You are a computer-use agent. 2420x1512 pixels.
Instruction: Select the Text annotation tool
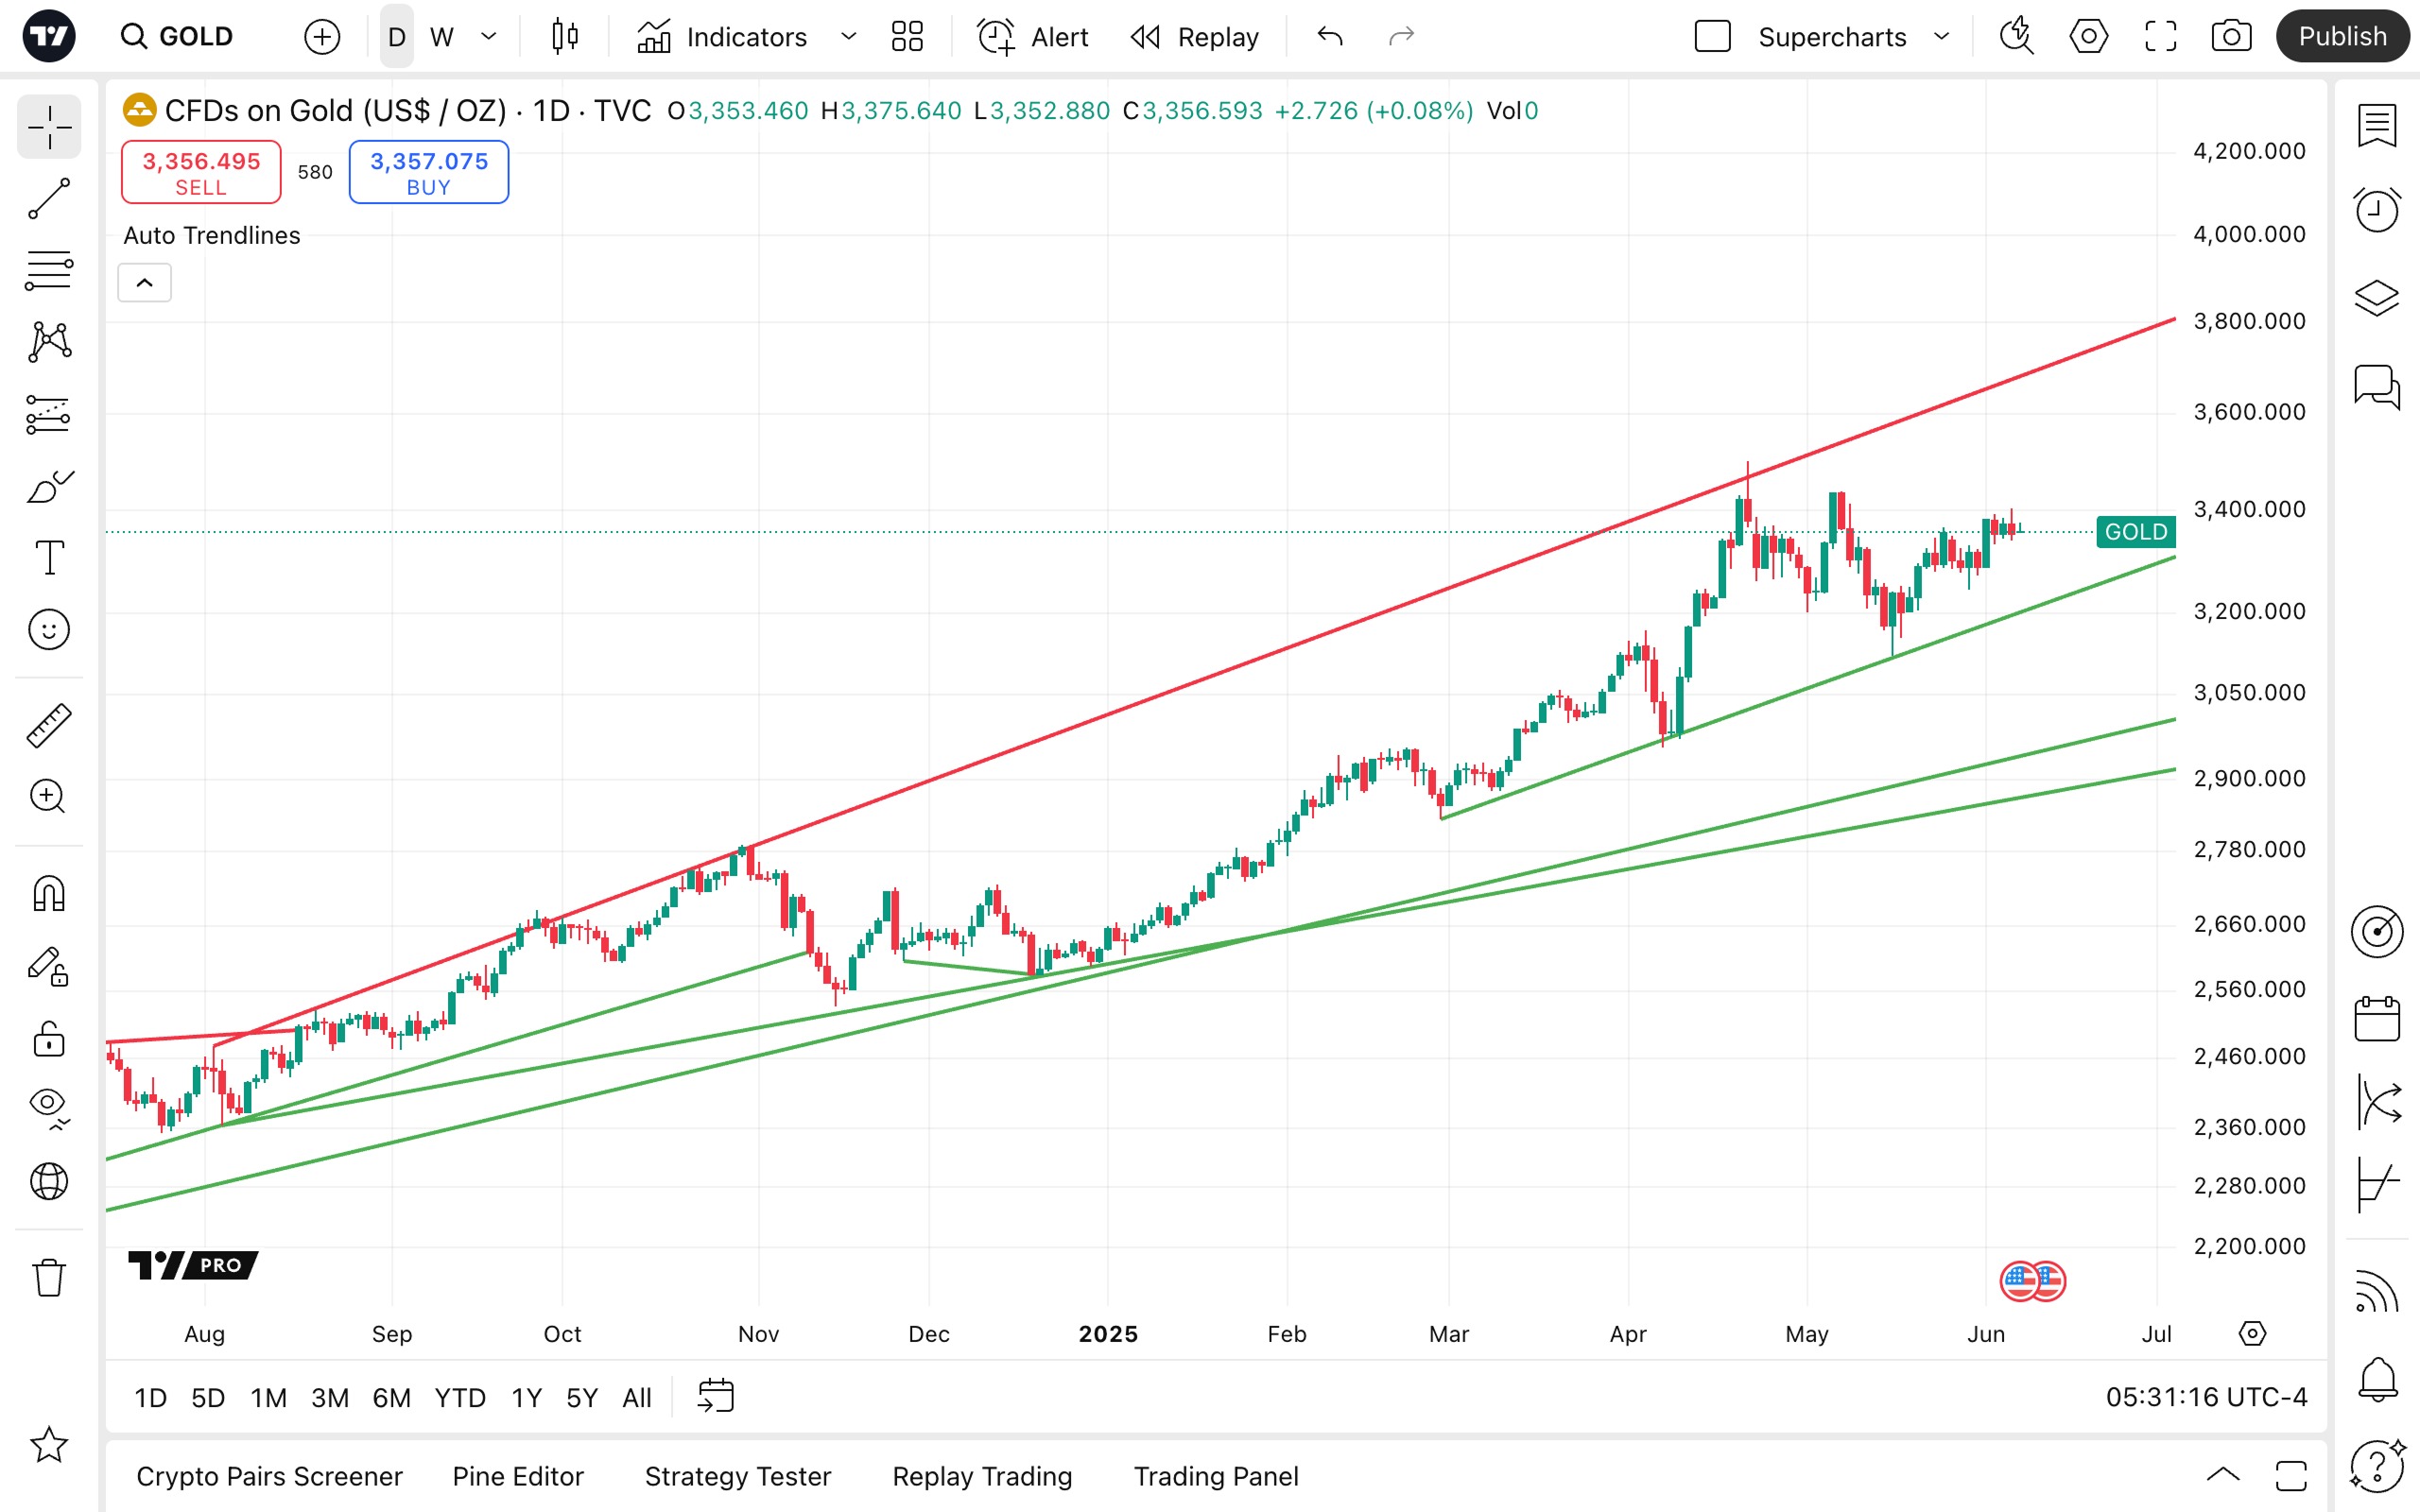48,557
